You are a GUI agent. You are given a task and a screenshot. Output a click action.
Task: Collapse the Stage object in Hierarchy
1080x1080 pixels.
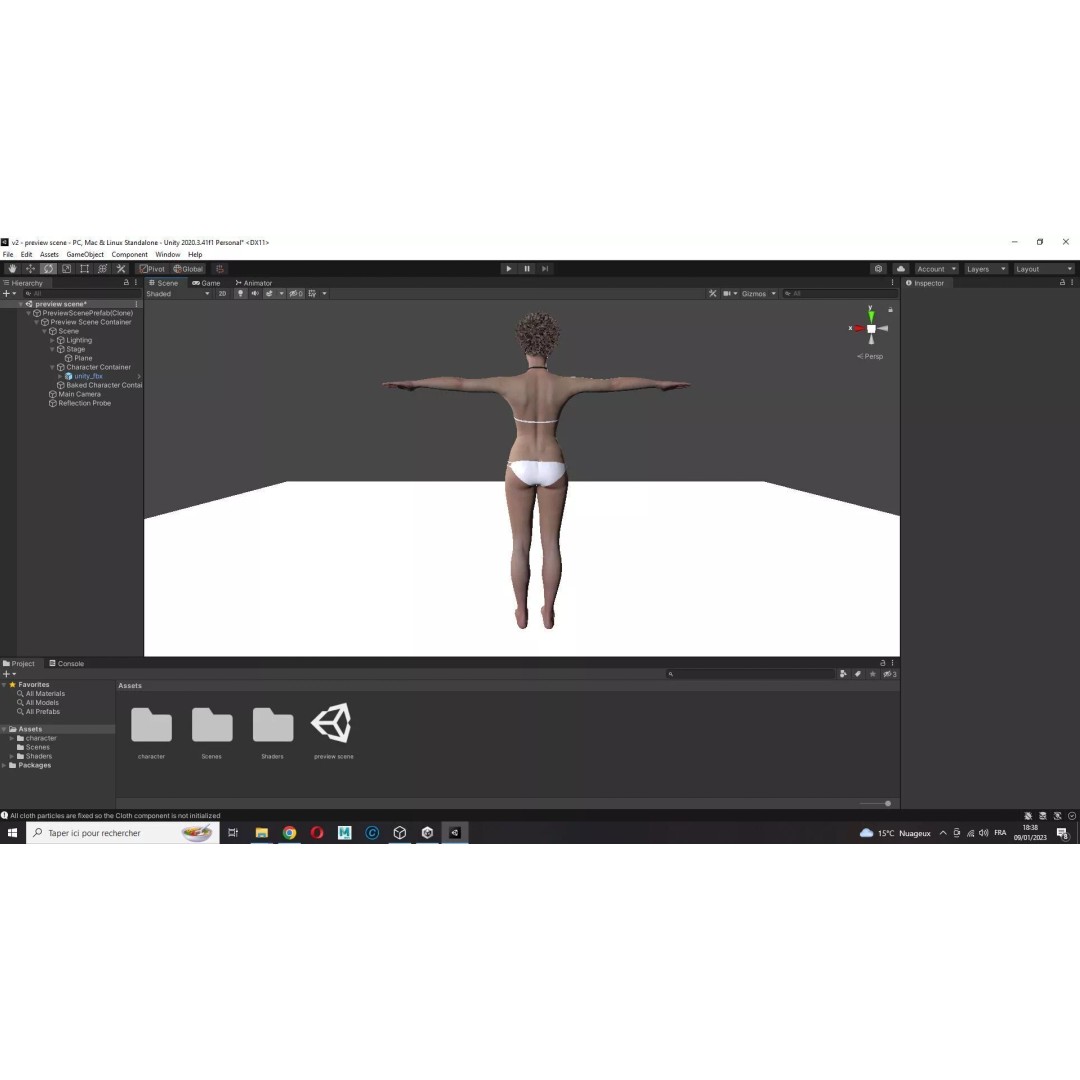click(x=52, y=349)
